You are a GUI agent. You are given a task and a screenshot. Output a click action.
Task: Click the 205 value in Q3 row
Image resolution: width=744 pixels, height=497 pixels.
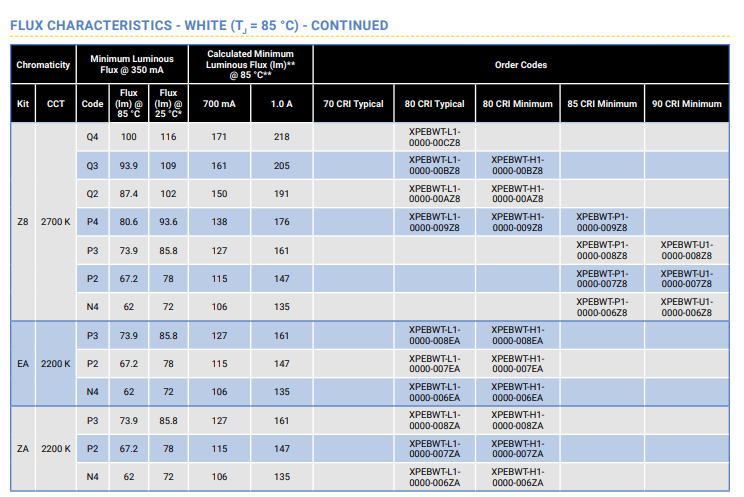(x=282, y=166)
